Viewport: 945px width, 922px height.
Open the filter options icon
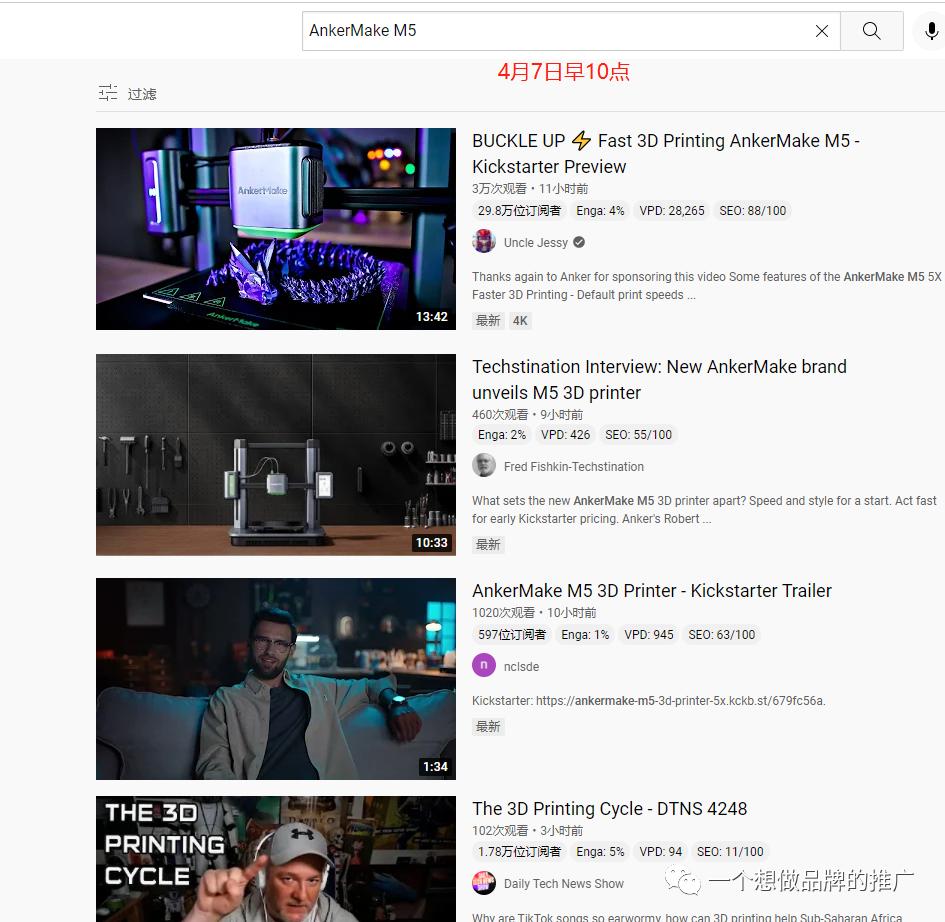(x=108, y=93)
